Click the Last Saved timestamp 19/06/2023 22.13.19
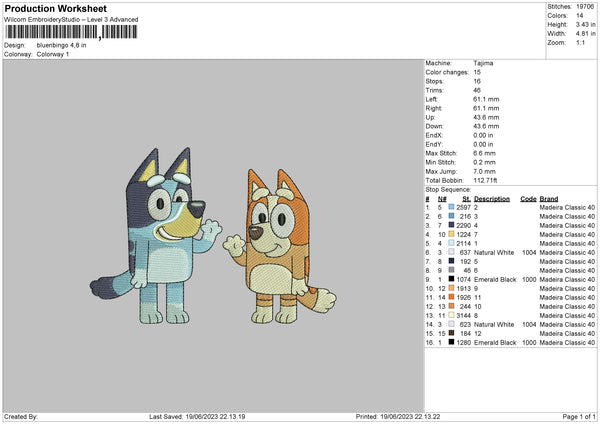This screenshot has height=424, width=600. click(x=215, y=416)
